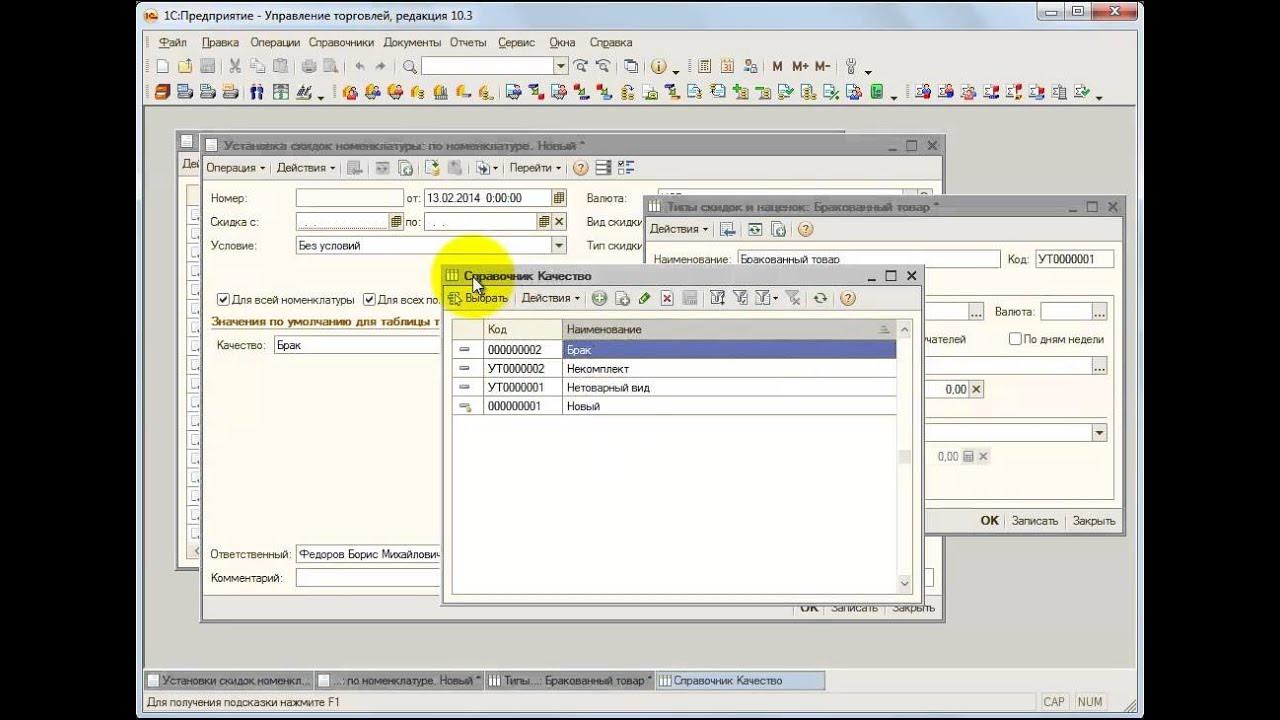The width and height of the screenshot is (1280, 720).
Task: Toggle the Для всей номенклатуры checkbox
Action: pyautogui.click(x=224, y=299)
